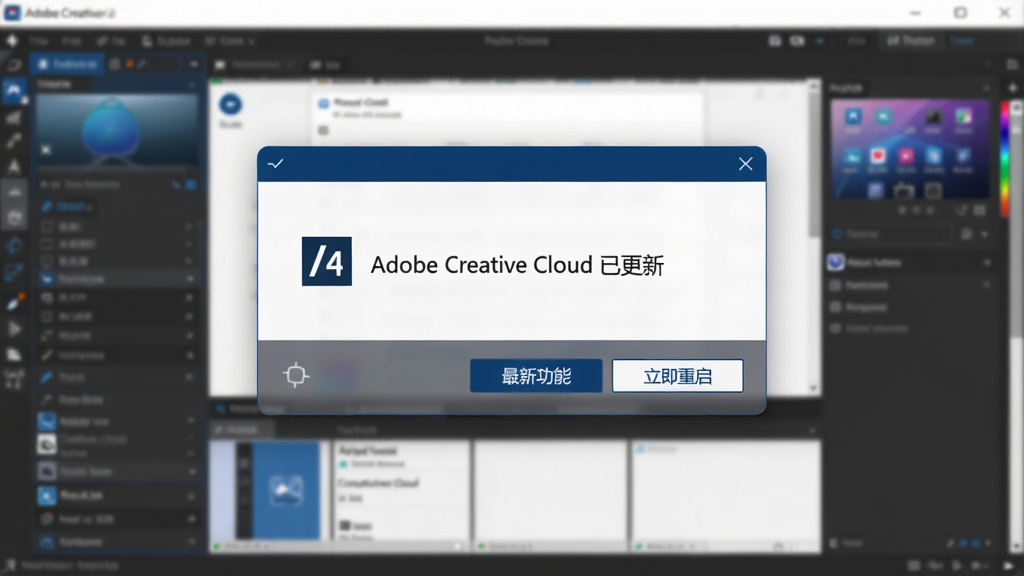
Task: Click the 立即重启 button in the dialog
Action: click(677, 376)
